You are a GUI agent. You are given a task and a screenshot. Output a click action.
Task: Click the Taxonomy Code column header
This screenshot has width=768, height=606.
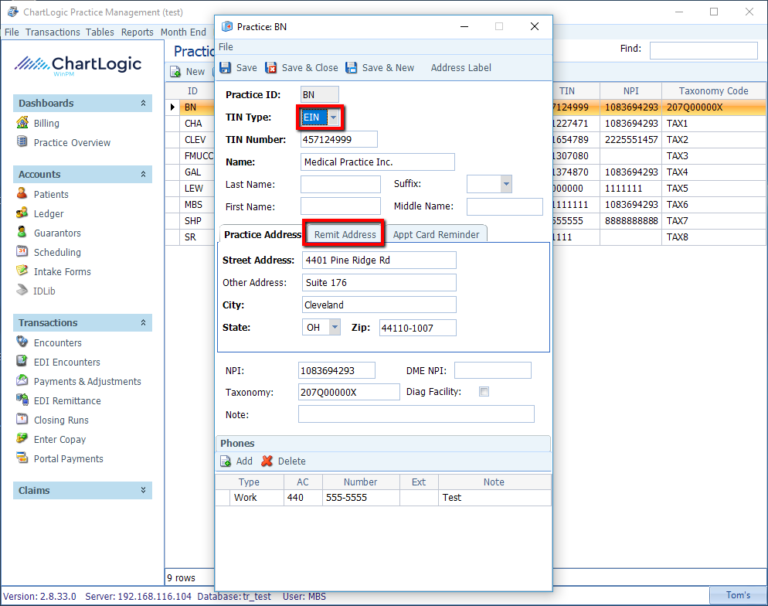pos(713,91)
